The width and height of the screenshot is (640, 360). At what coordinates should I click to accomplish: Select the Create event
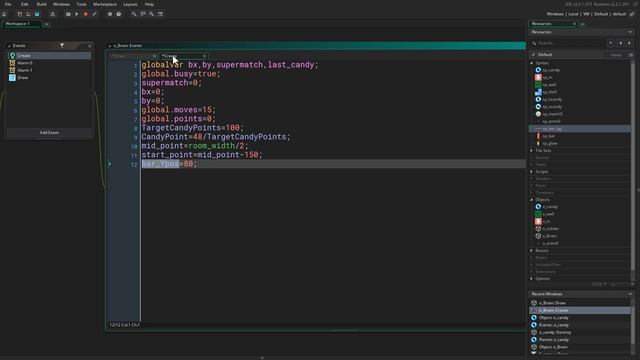(x=49, y=56)
